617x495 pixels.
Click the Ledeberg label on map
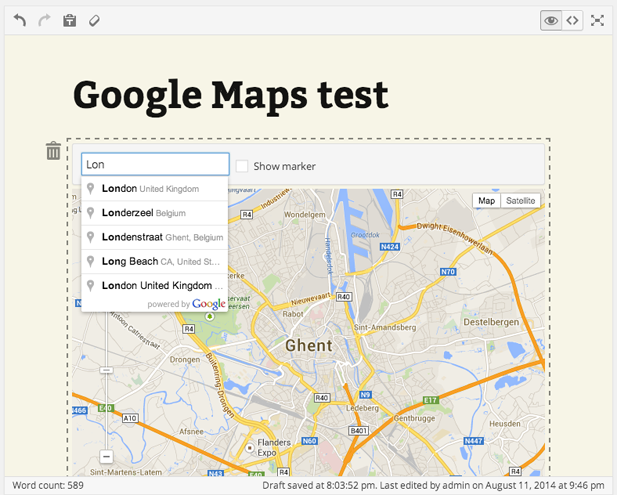[362, 408]
